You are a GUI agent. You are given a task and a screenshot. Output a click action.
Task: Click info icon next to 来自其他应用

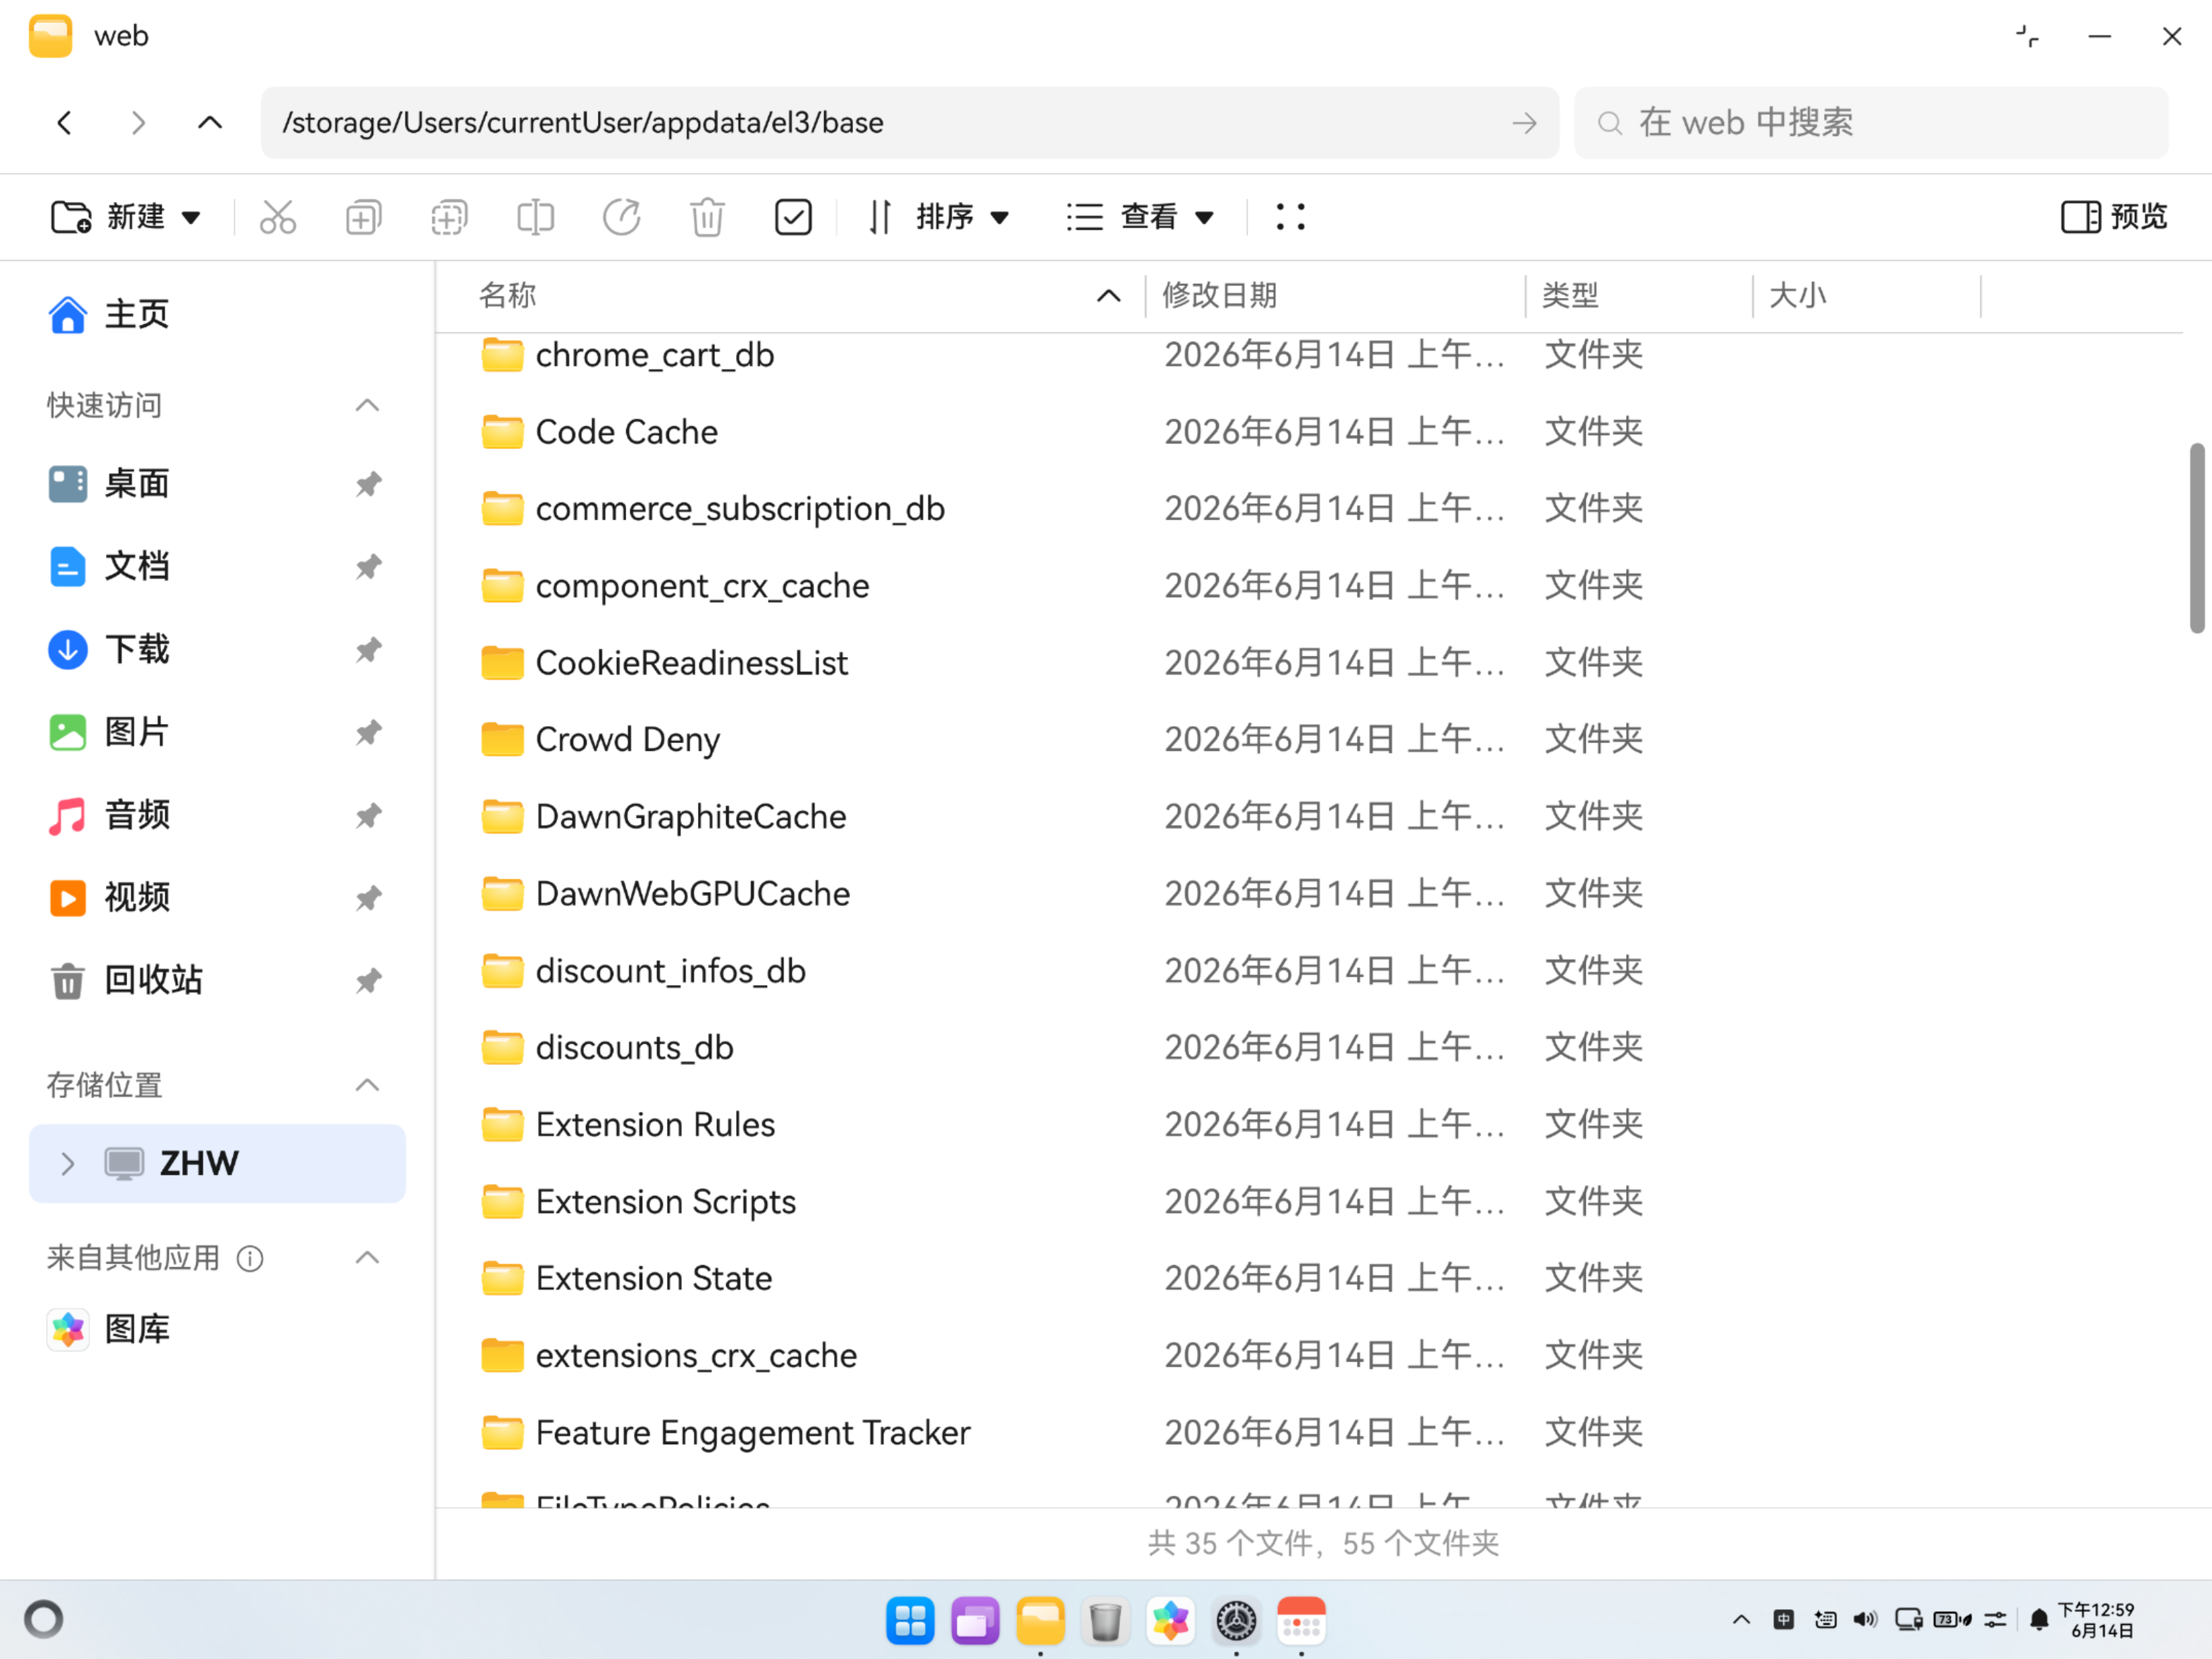coord(250,1259)
